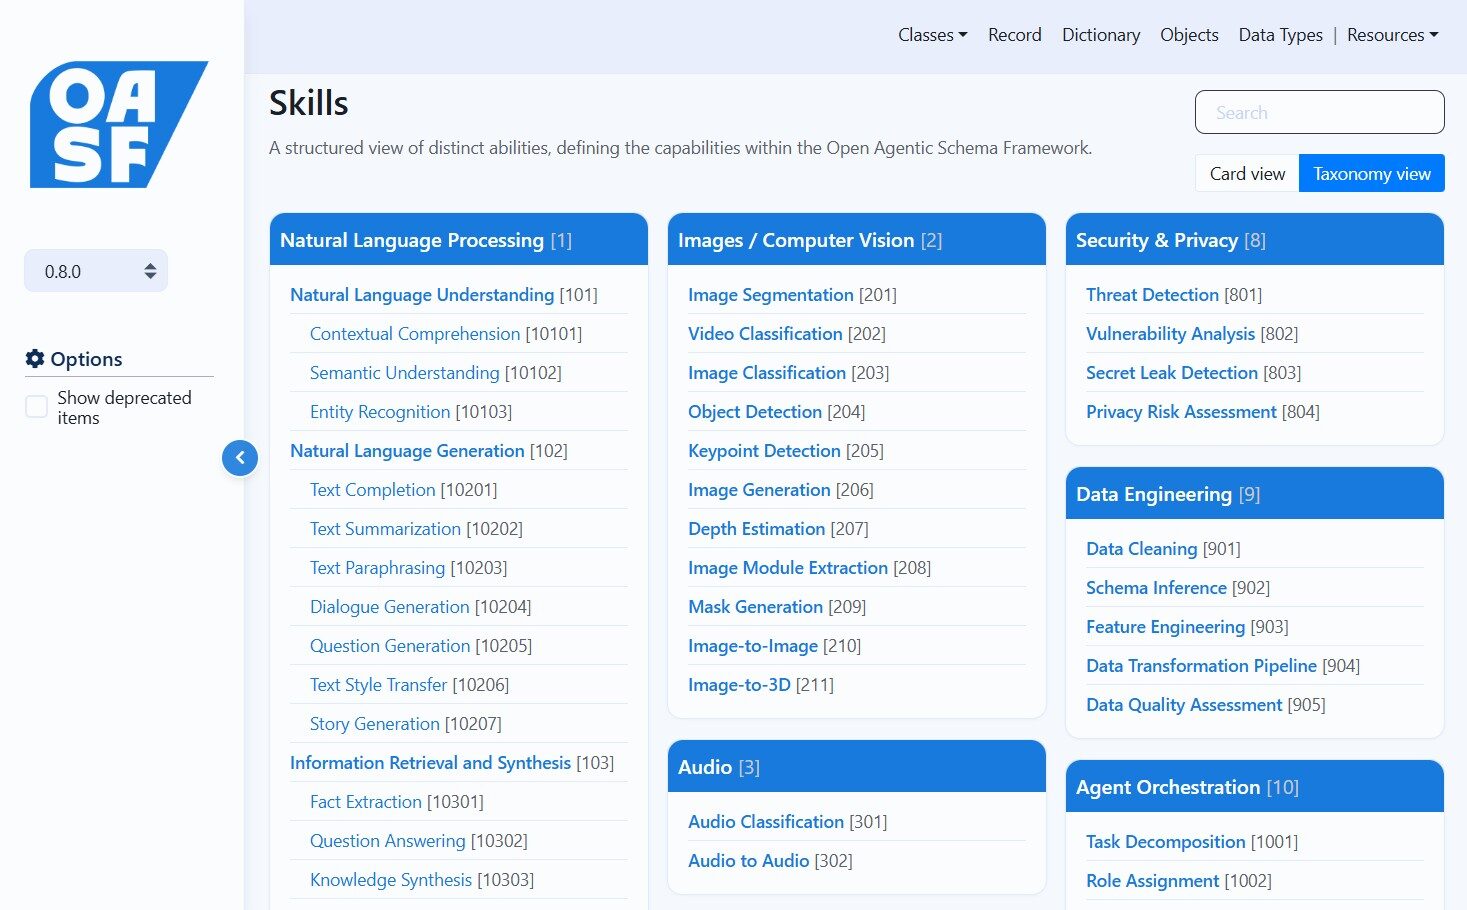Screen dimensions: 1467x910
Task: Expand the Classes dropdown menu
Action: (x=932, y=35)
